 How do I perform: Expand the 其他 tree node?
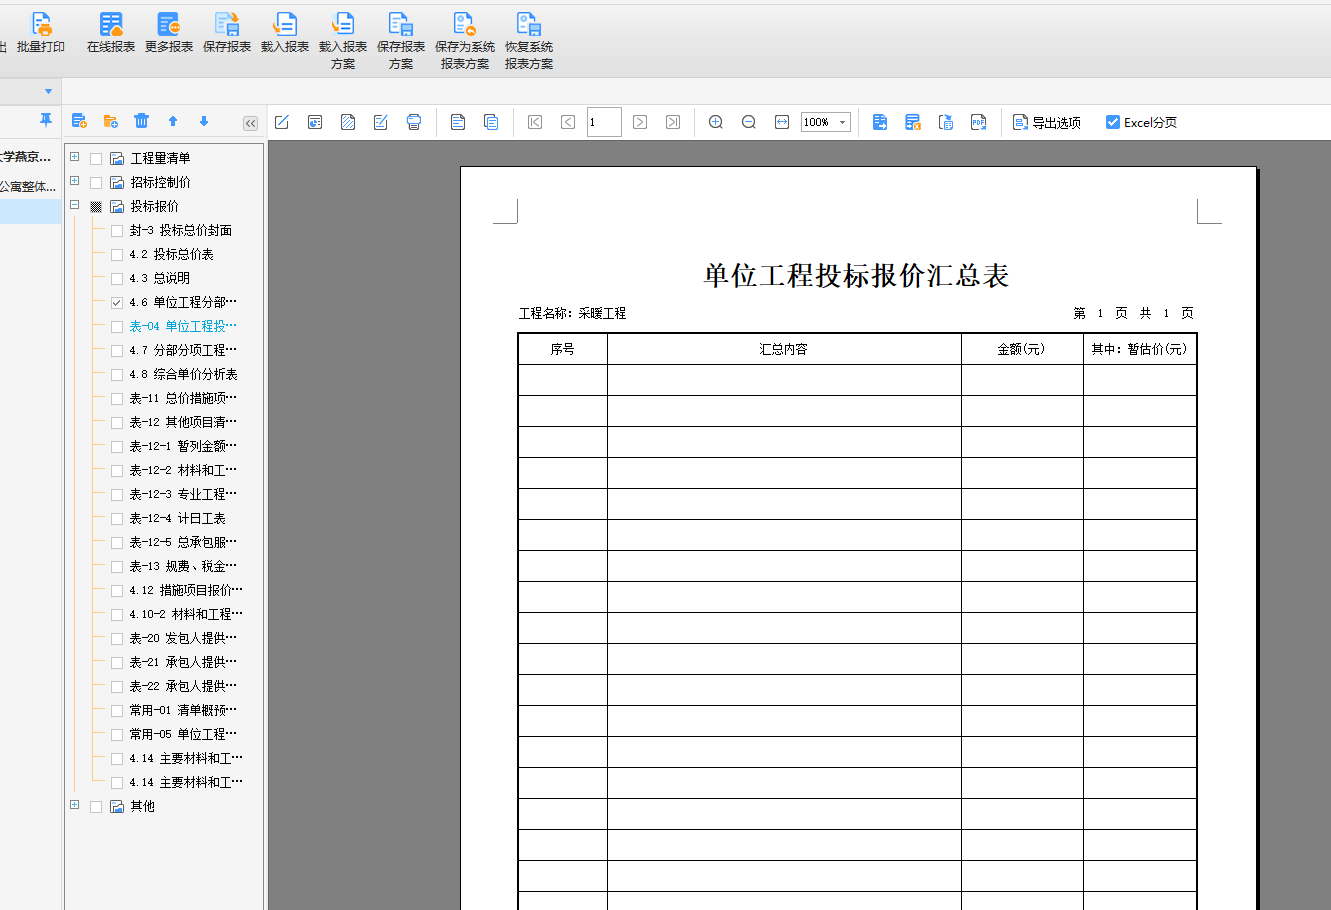(x=74, y=805)
